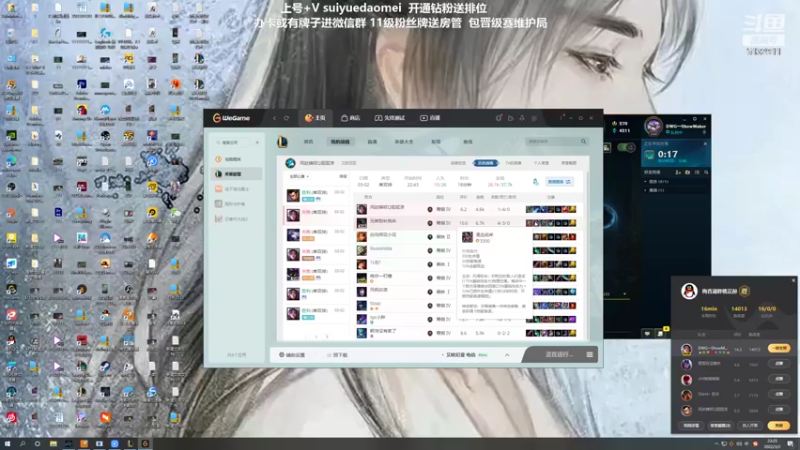The width and height of the screenshot is (800, 450).
Task: Switch to the 我的战绩 tab
Action: click(340, 142)
